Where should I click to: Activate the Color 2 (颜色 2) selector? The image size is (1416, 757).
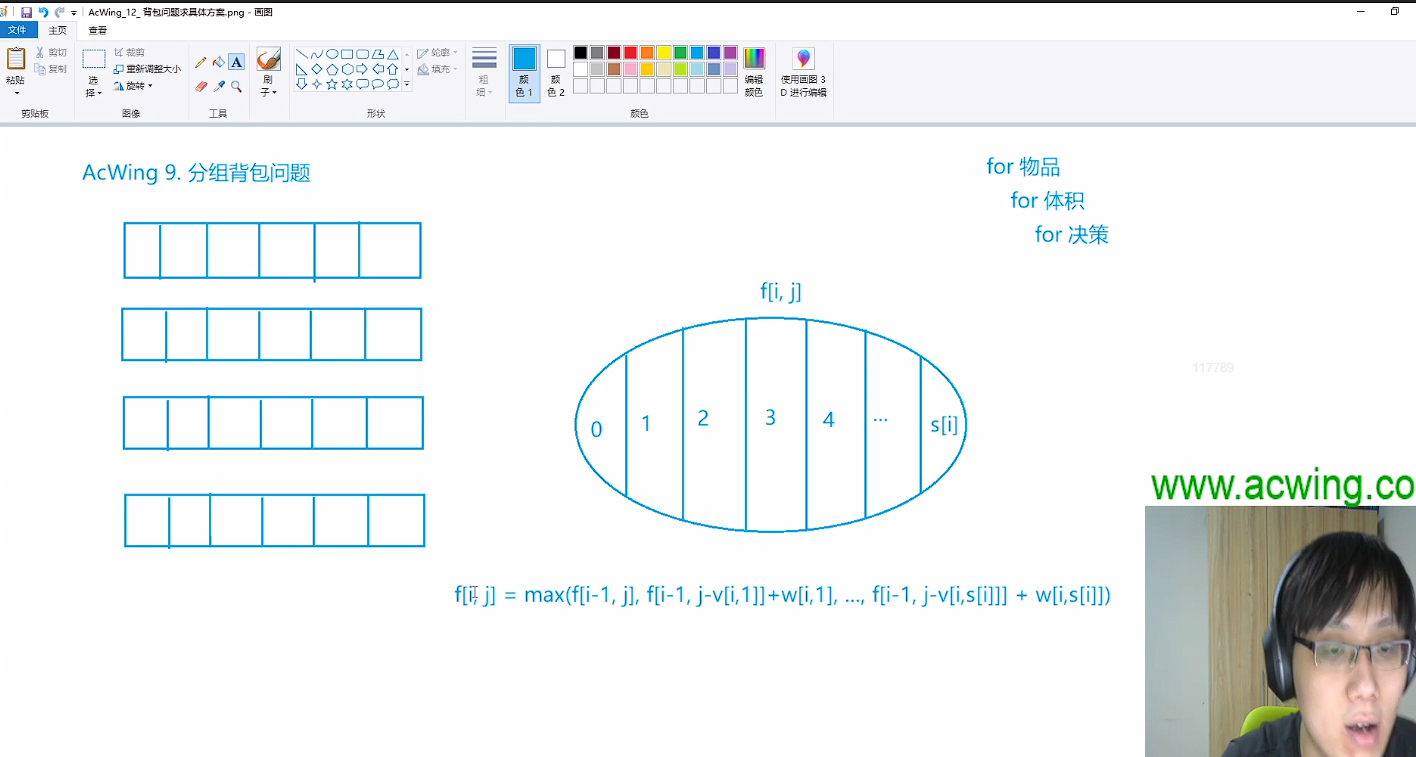[x=556, y=73]
